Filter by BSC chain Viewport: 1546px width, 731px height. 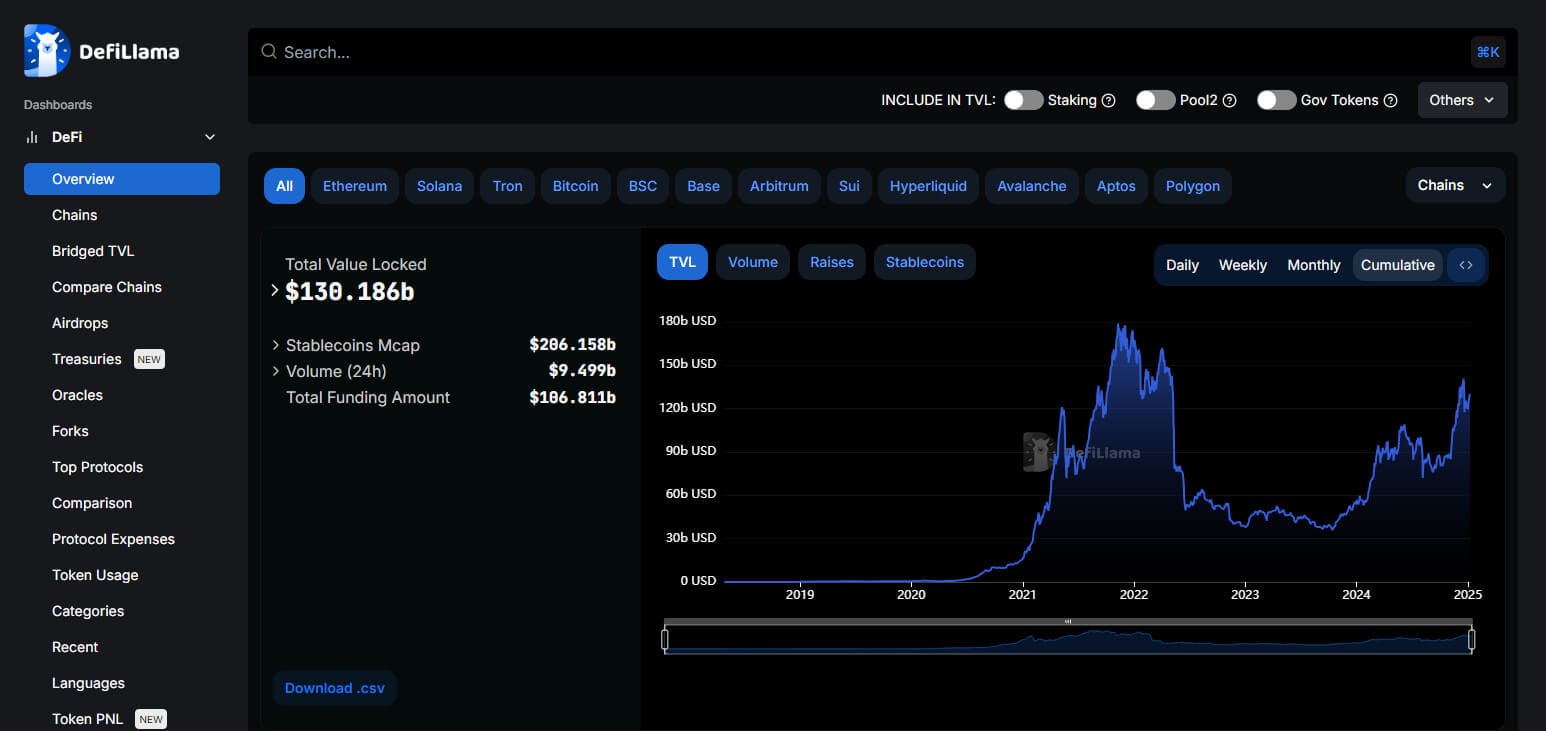click(643, 186)
